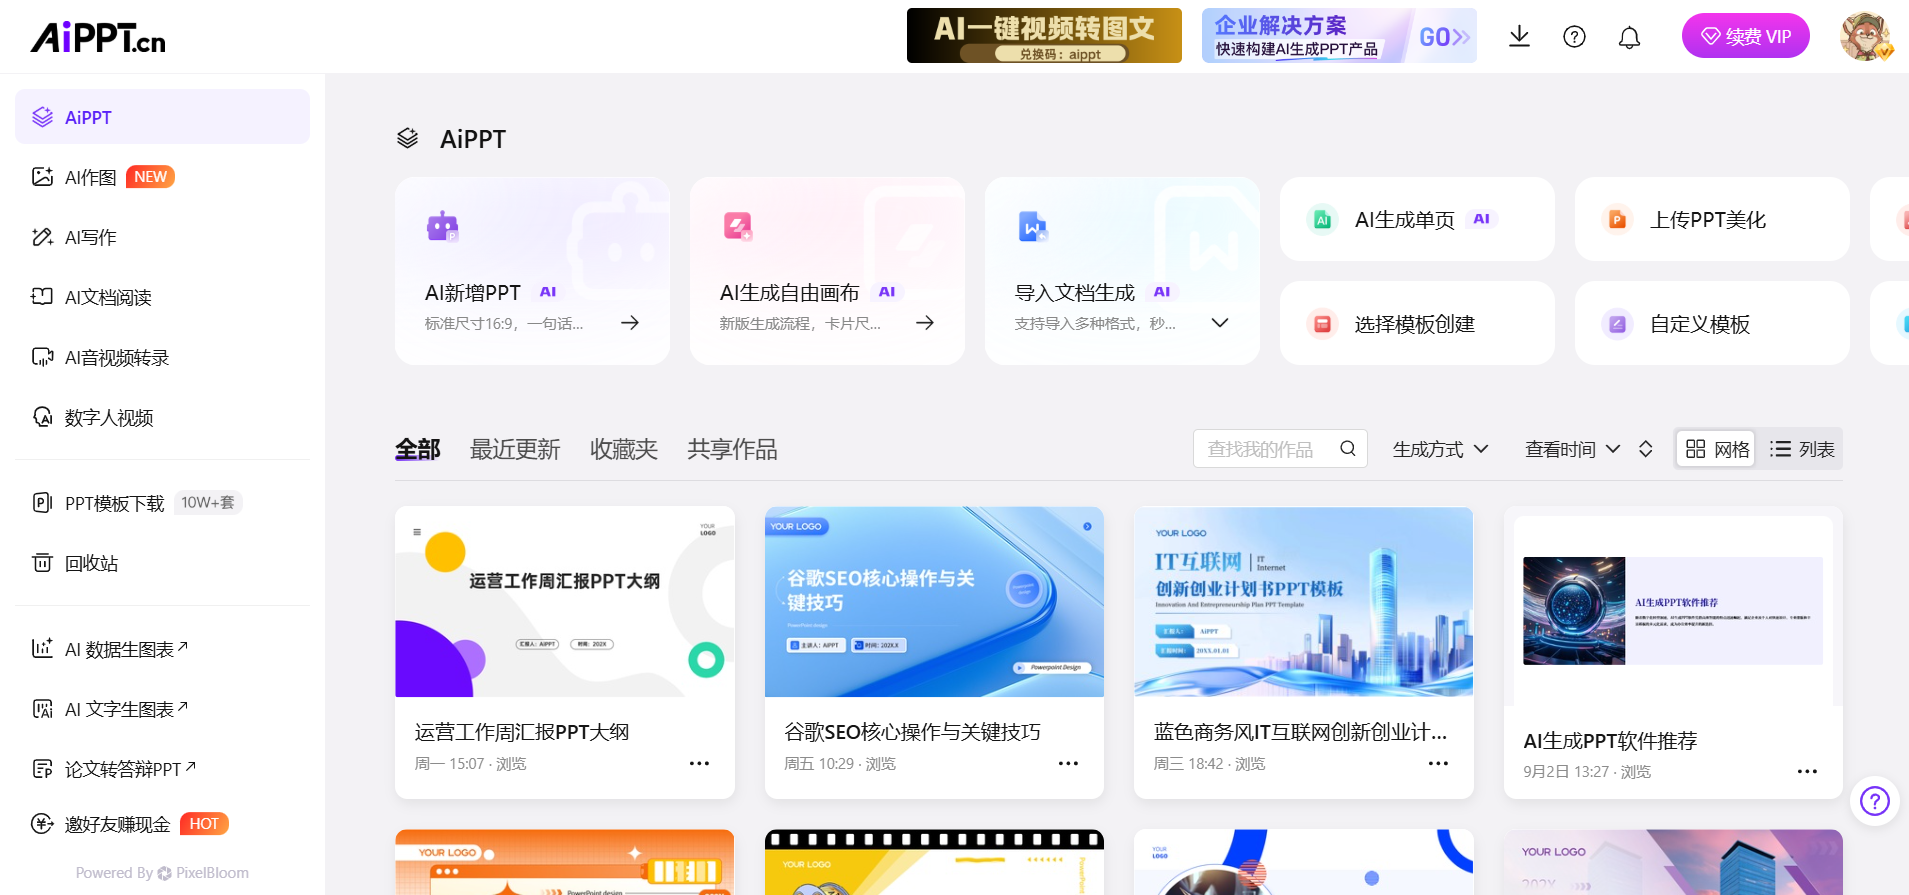The width and height of the screenshot is (1909, 895).
Task: Toggle the sort order arrows icon
Action: point(1645,449)
